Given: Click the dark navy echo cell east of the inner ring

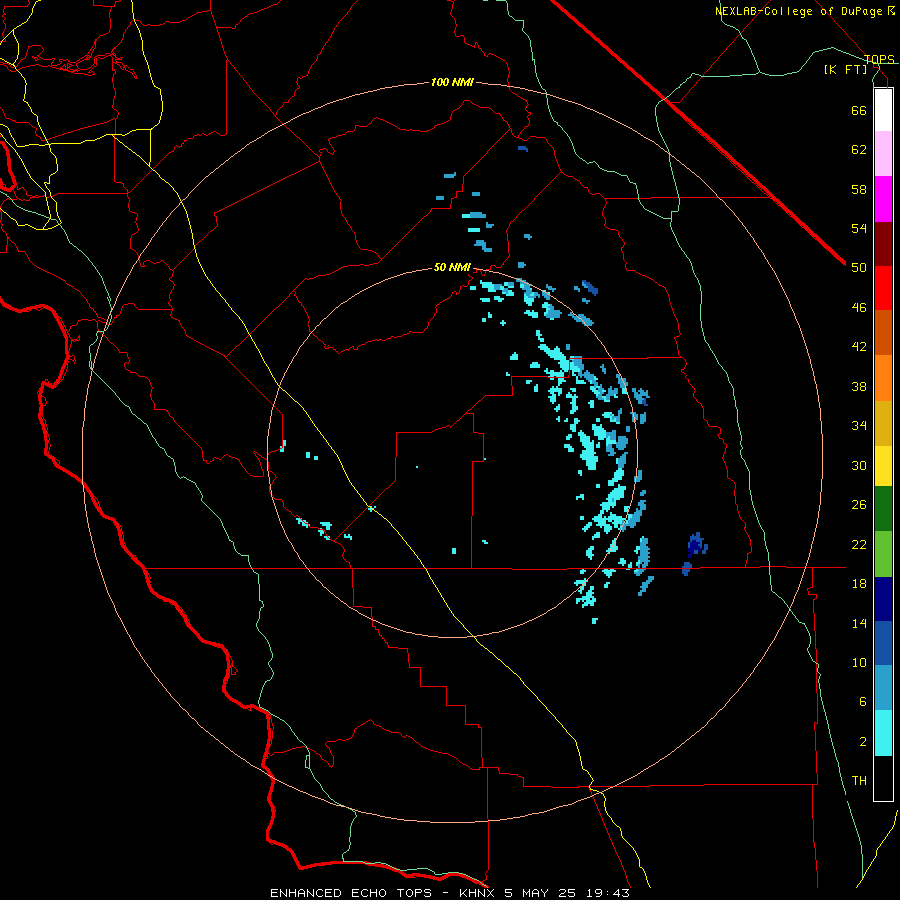Looking at the screenshot, I should click(x=697, y=544).
